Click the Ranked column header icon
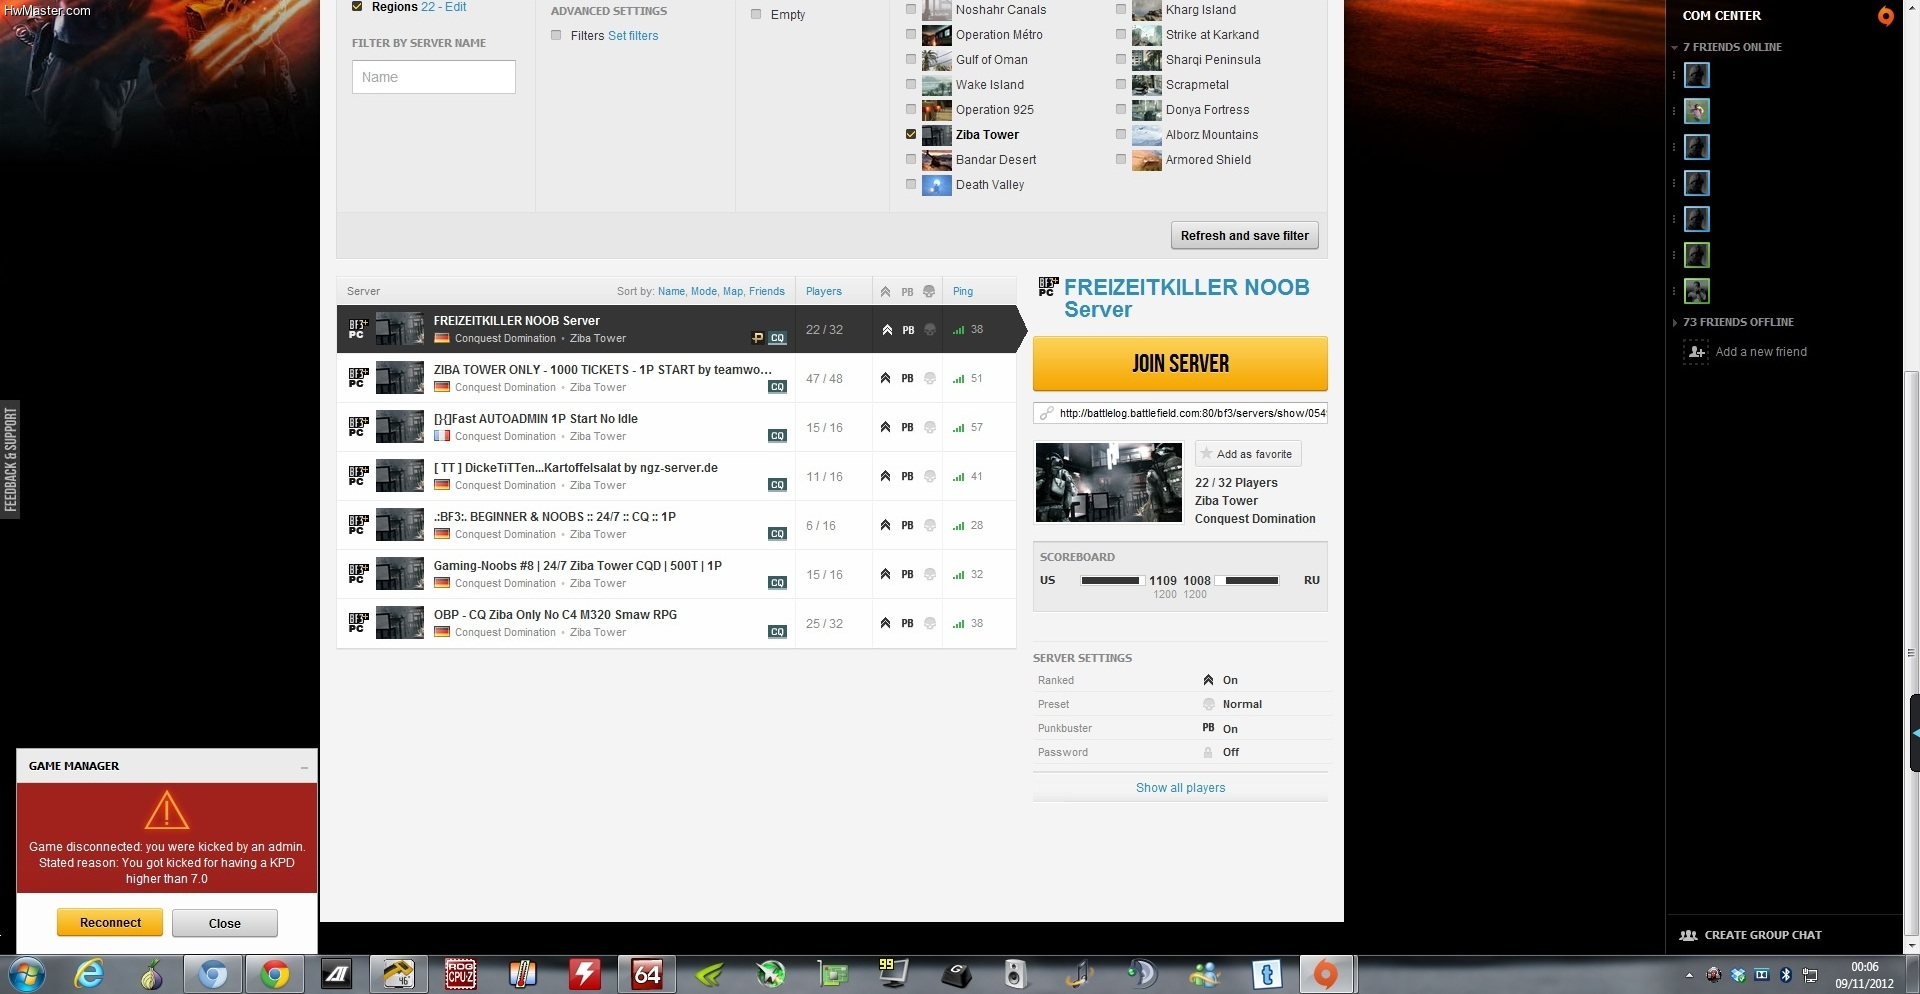1920x994 pixels. coord(885,292)
